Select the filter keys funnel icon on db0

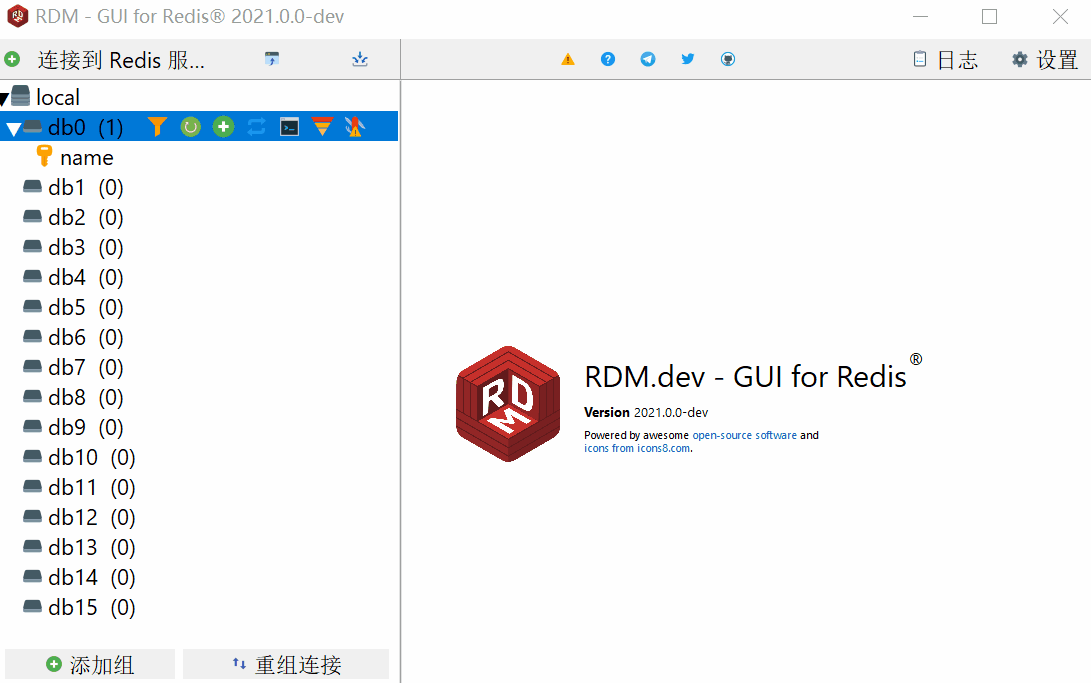[157, 127]
